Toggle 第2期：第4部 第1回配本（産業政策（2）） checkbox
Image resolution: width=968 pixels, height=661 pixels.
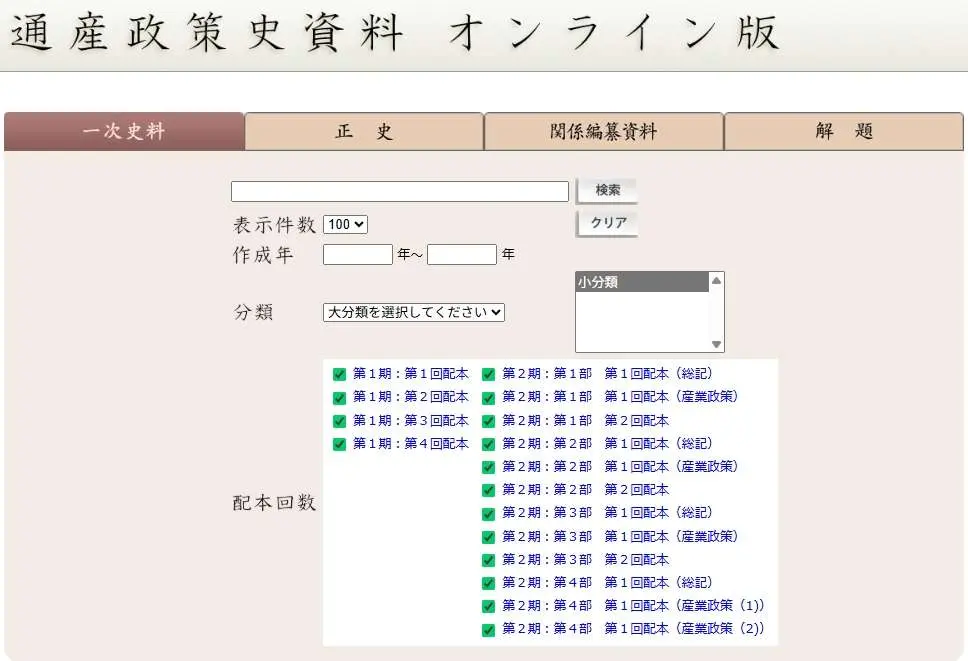pos(488,630)
